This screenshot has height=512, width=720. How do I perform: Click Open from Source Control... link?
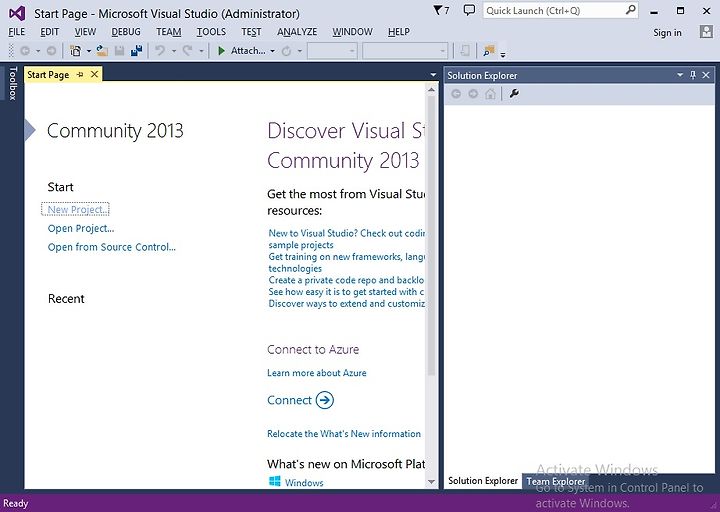112,247
